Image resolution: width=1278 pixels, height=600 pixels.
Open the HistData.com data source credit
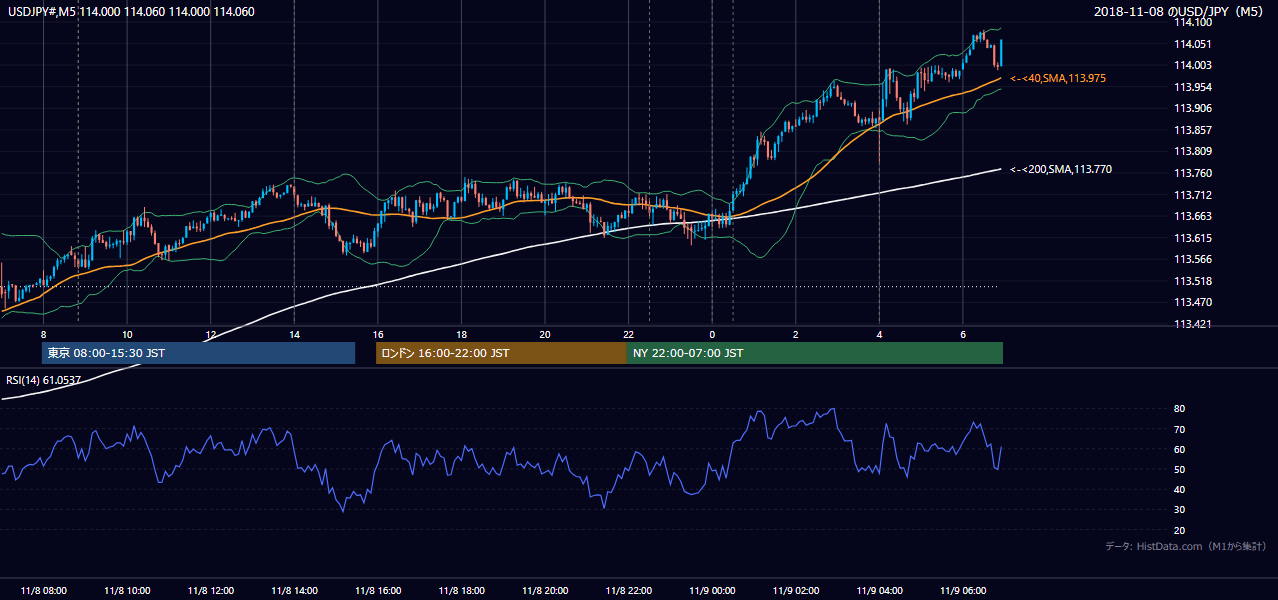pos(1185,547)
